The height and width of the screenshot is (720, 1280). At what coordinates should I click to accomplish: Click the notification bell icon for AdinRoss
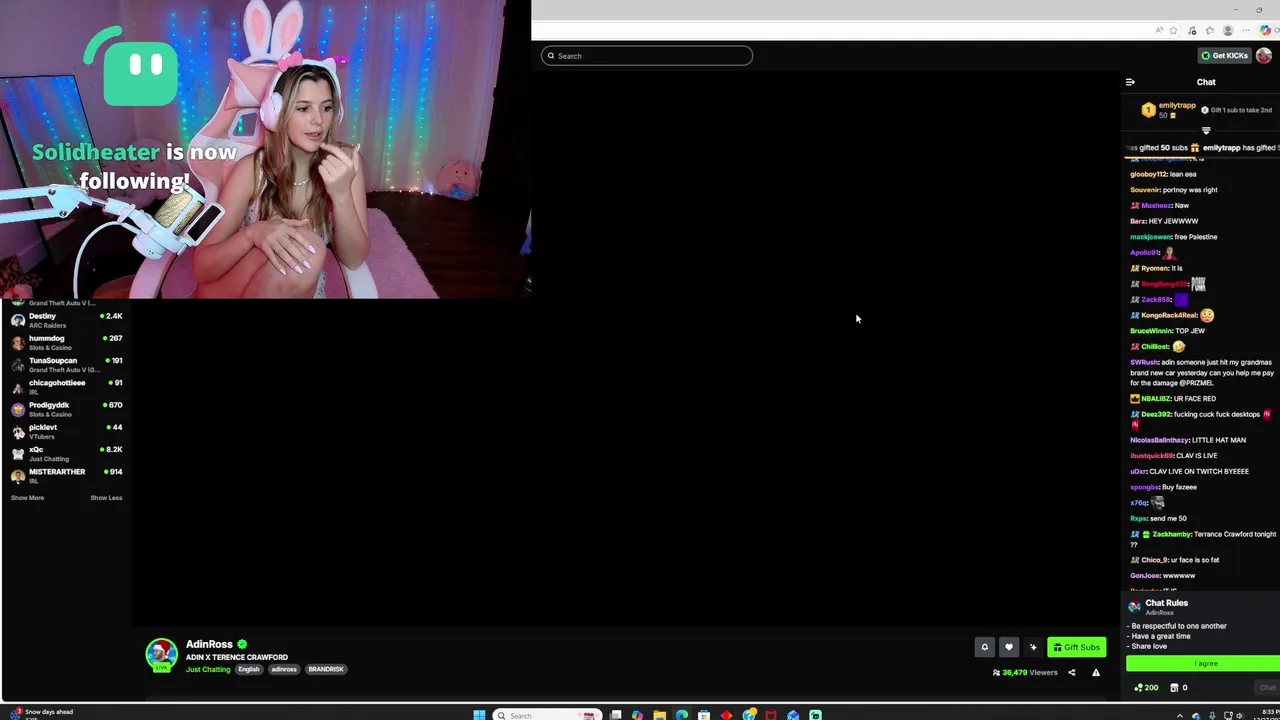pos(984,647)
